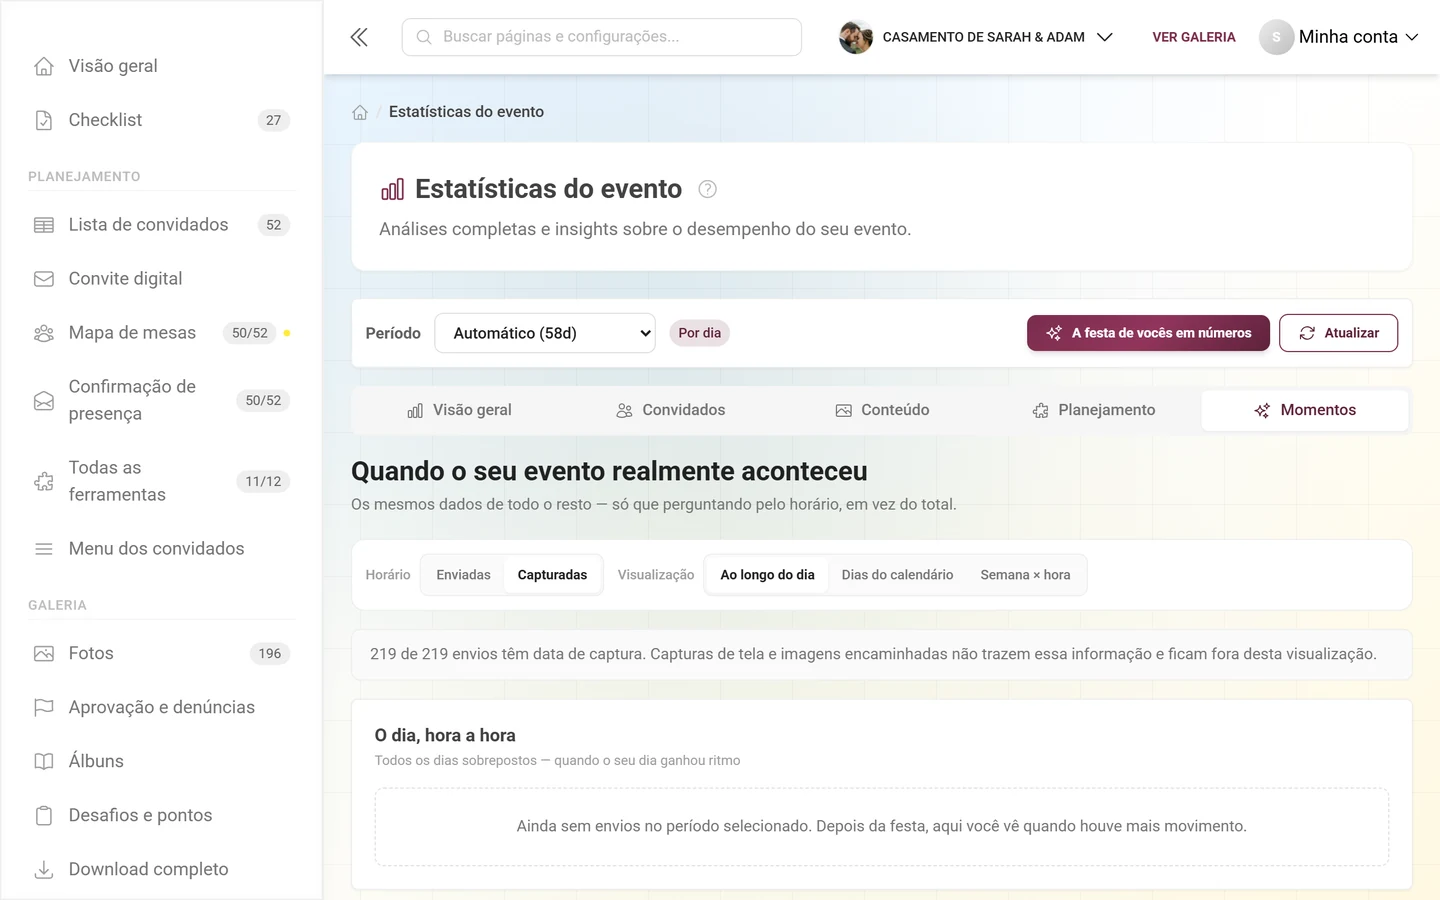
Task: Open the Minha conta menu
Action: pyautogui.click(x=1339, y=37)
